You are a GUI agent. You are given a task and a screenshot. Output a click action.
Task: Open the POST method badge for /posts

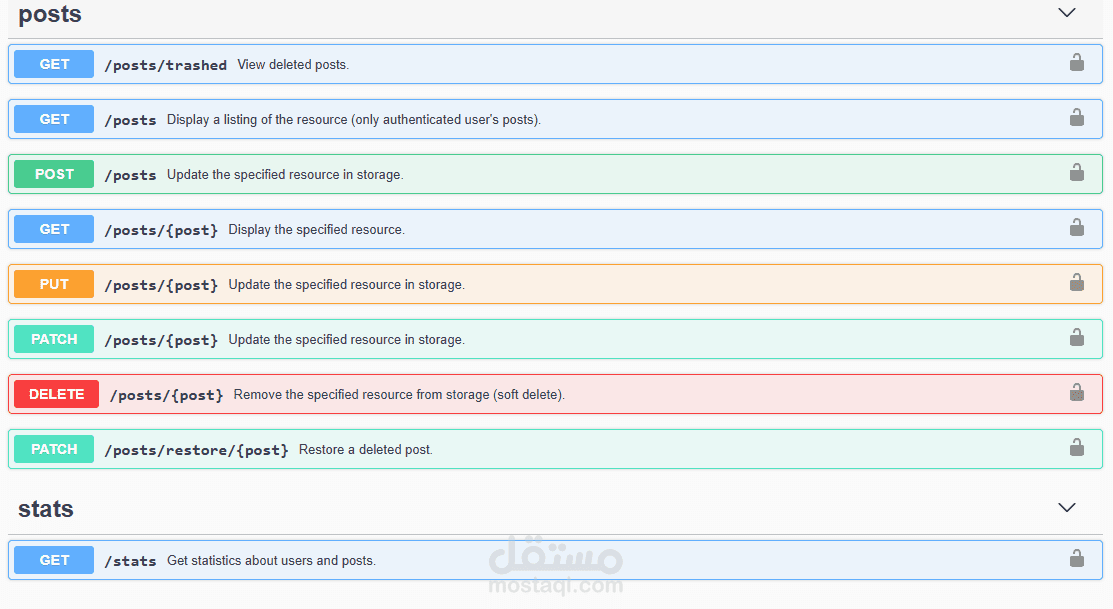click(54, 174)
